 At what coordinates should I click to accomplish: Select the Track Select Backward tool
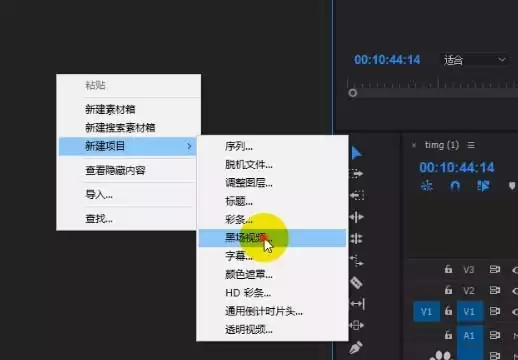[357, 195]
